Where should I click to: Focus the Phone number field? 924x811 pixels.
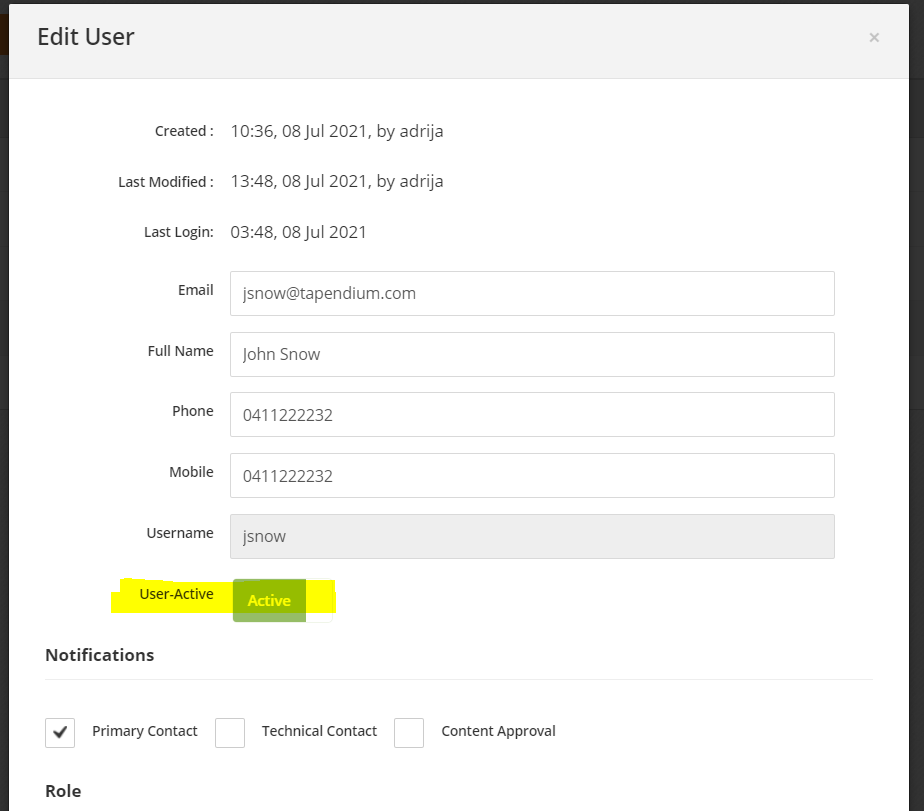[532, 414]
